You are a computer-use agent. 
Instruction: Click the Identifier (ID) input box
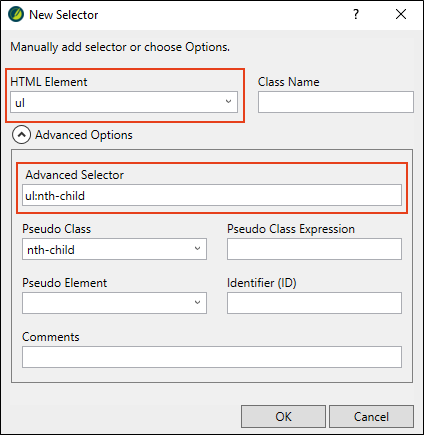314,303
